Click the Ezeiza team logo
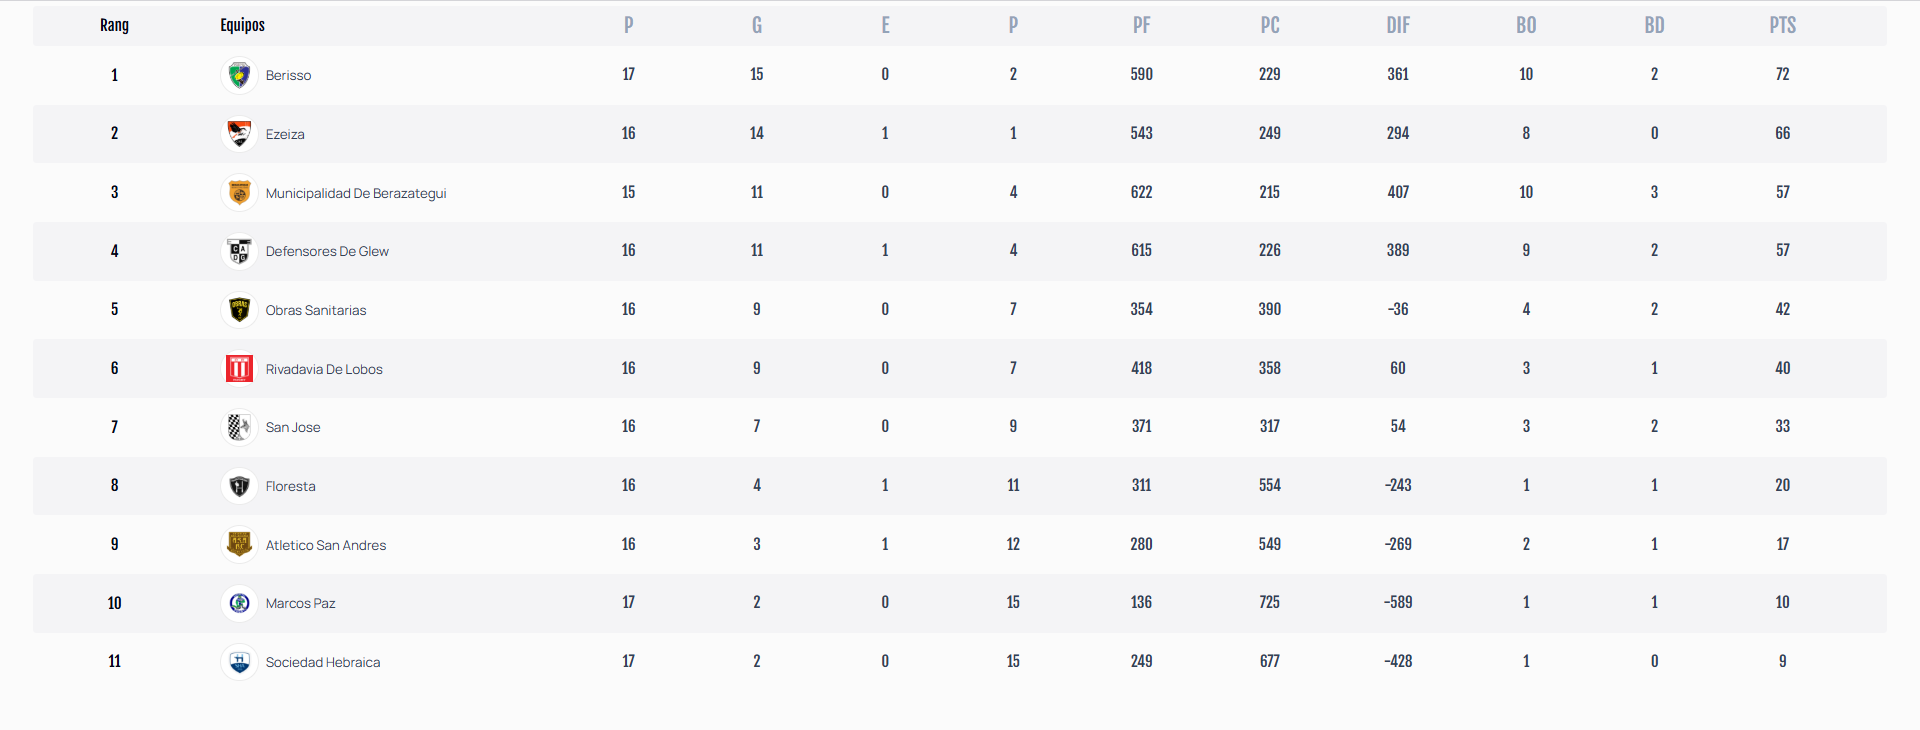 (x=239, y=134)
